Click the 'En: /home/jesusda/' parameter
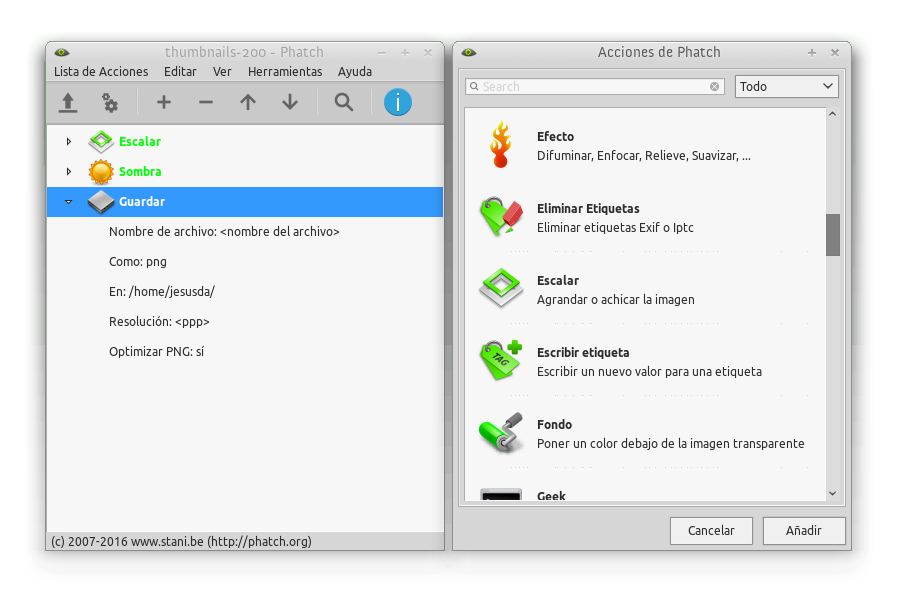Viewport: 916px width, 592px height. [162, 292]
